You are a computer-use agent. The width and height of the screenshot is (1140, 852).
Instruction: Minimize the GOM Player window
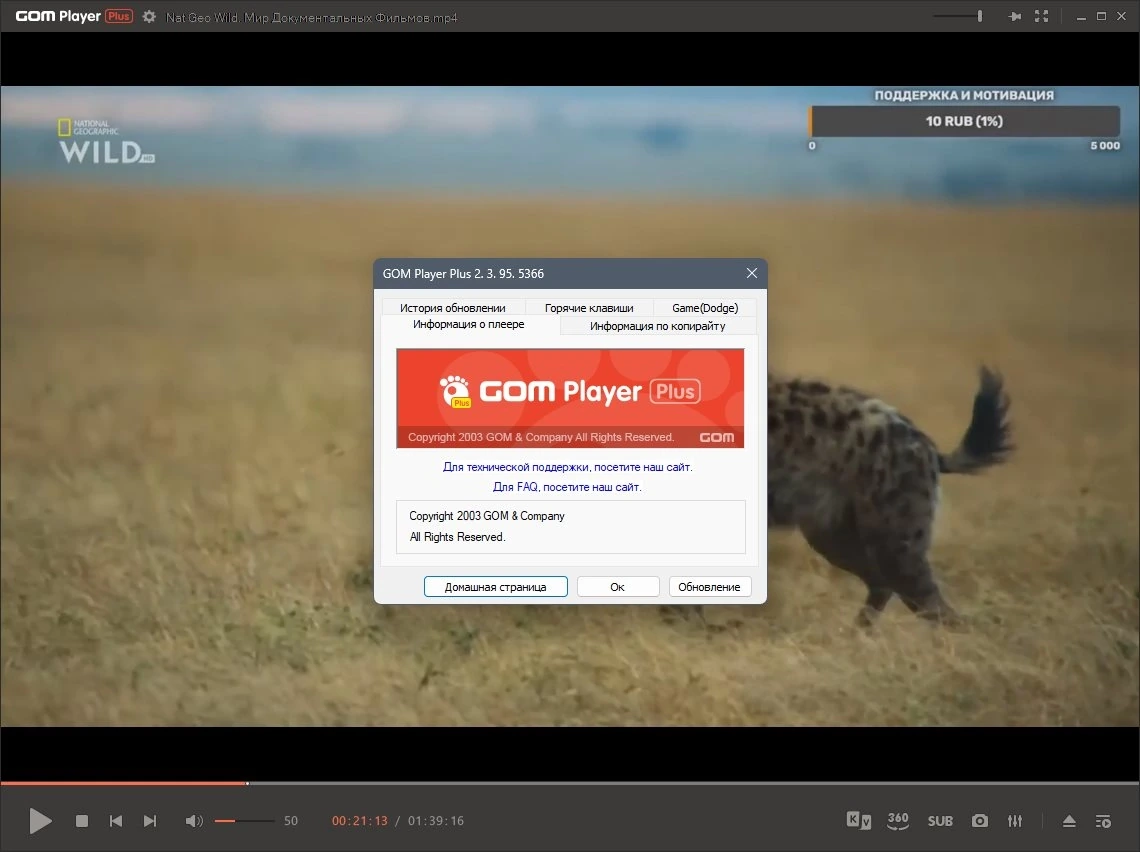coord(1081,16)
